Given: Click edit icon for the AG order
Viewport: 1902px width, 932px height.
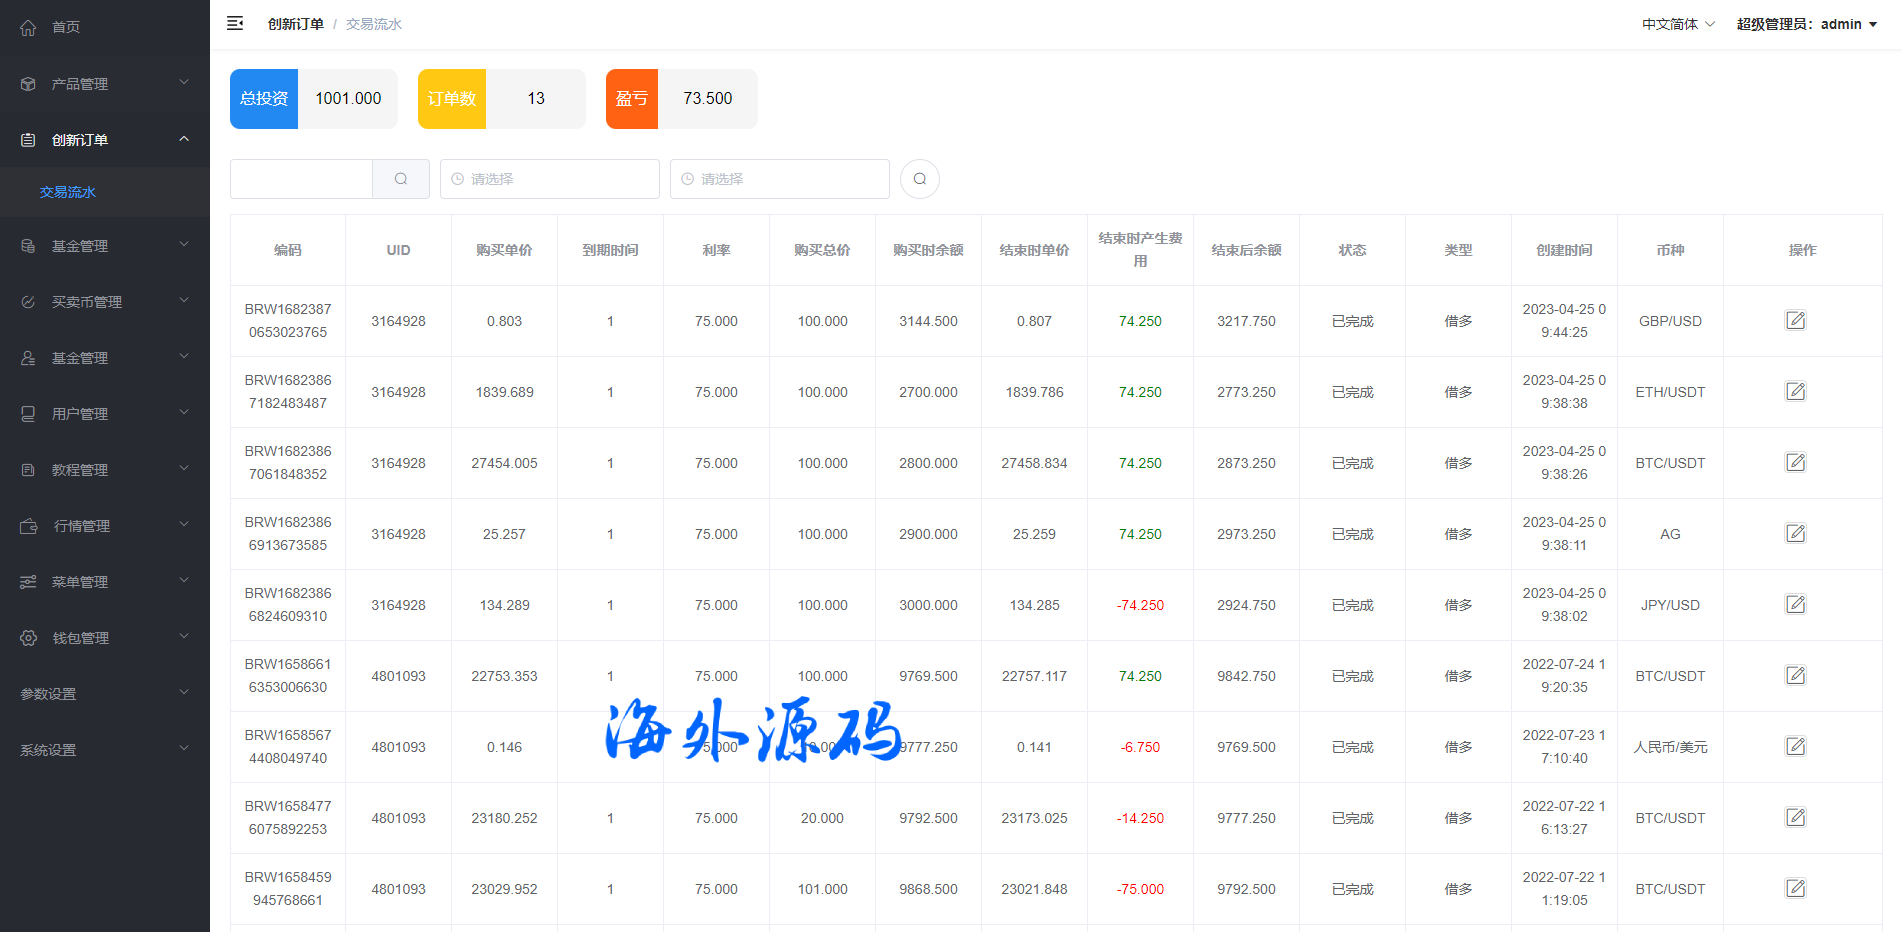Looking at the screenshot, I should 1795,533.
